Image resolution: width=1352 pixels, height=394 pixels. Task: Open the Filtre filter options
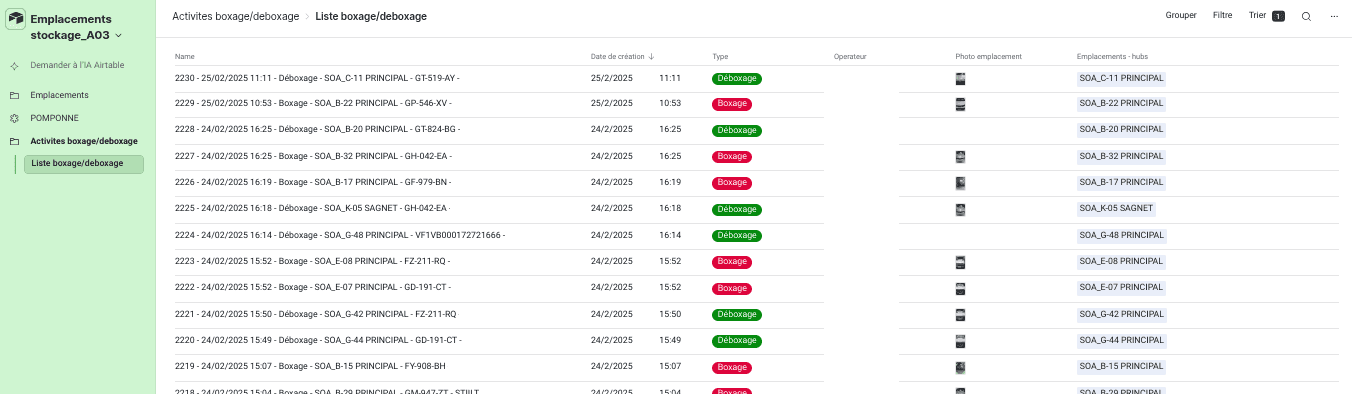pos(1222,16)
